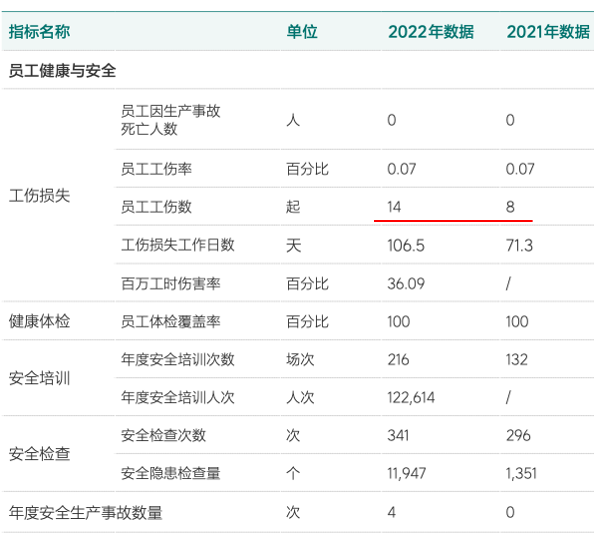Select the 122,614 value for 年度安全培训人次
Image resolution: width=594 pixels, height=541 pixels.
point(411,397)
